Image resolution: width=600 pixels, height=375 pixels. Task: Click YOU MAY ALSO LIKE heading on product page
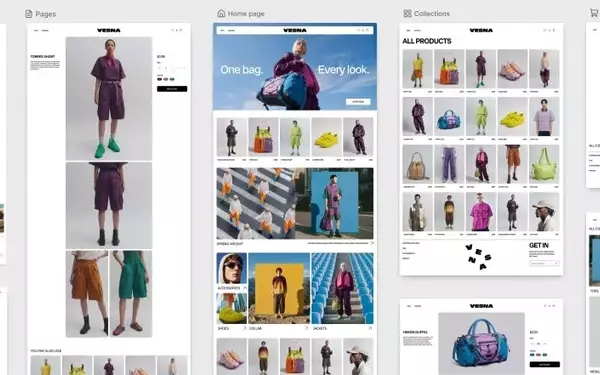pyautogui.click(x=46, y=351)
